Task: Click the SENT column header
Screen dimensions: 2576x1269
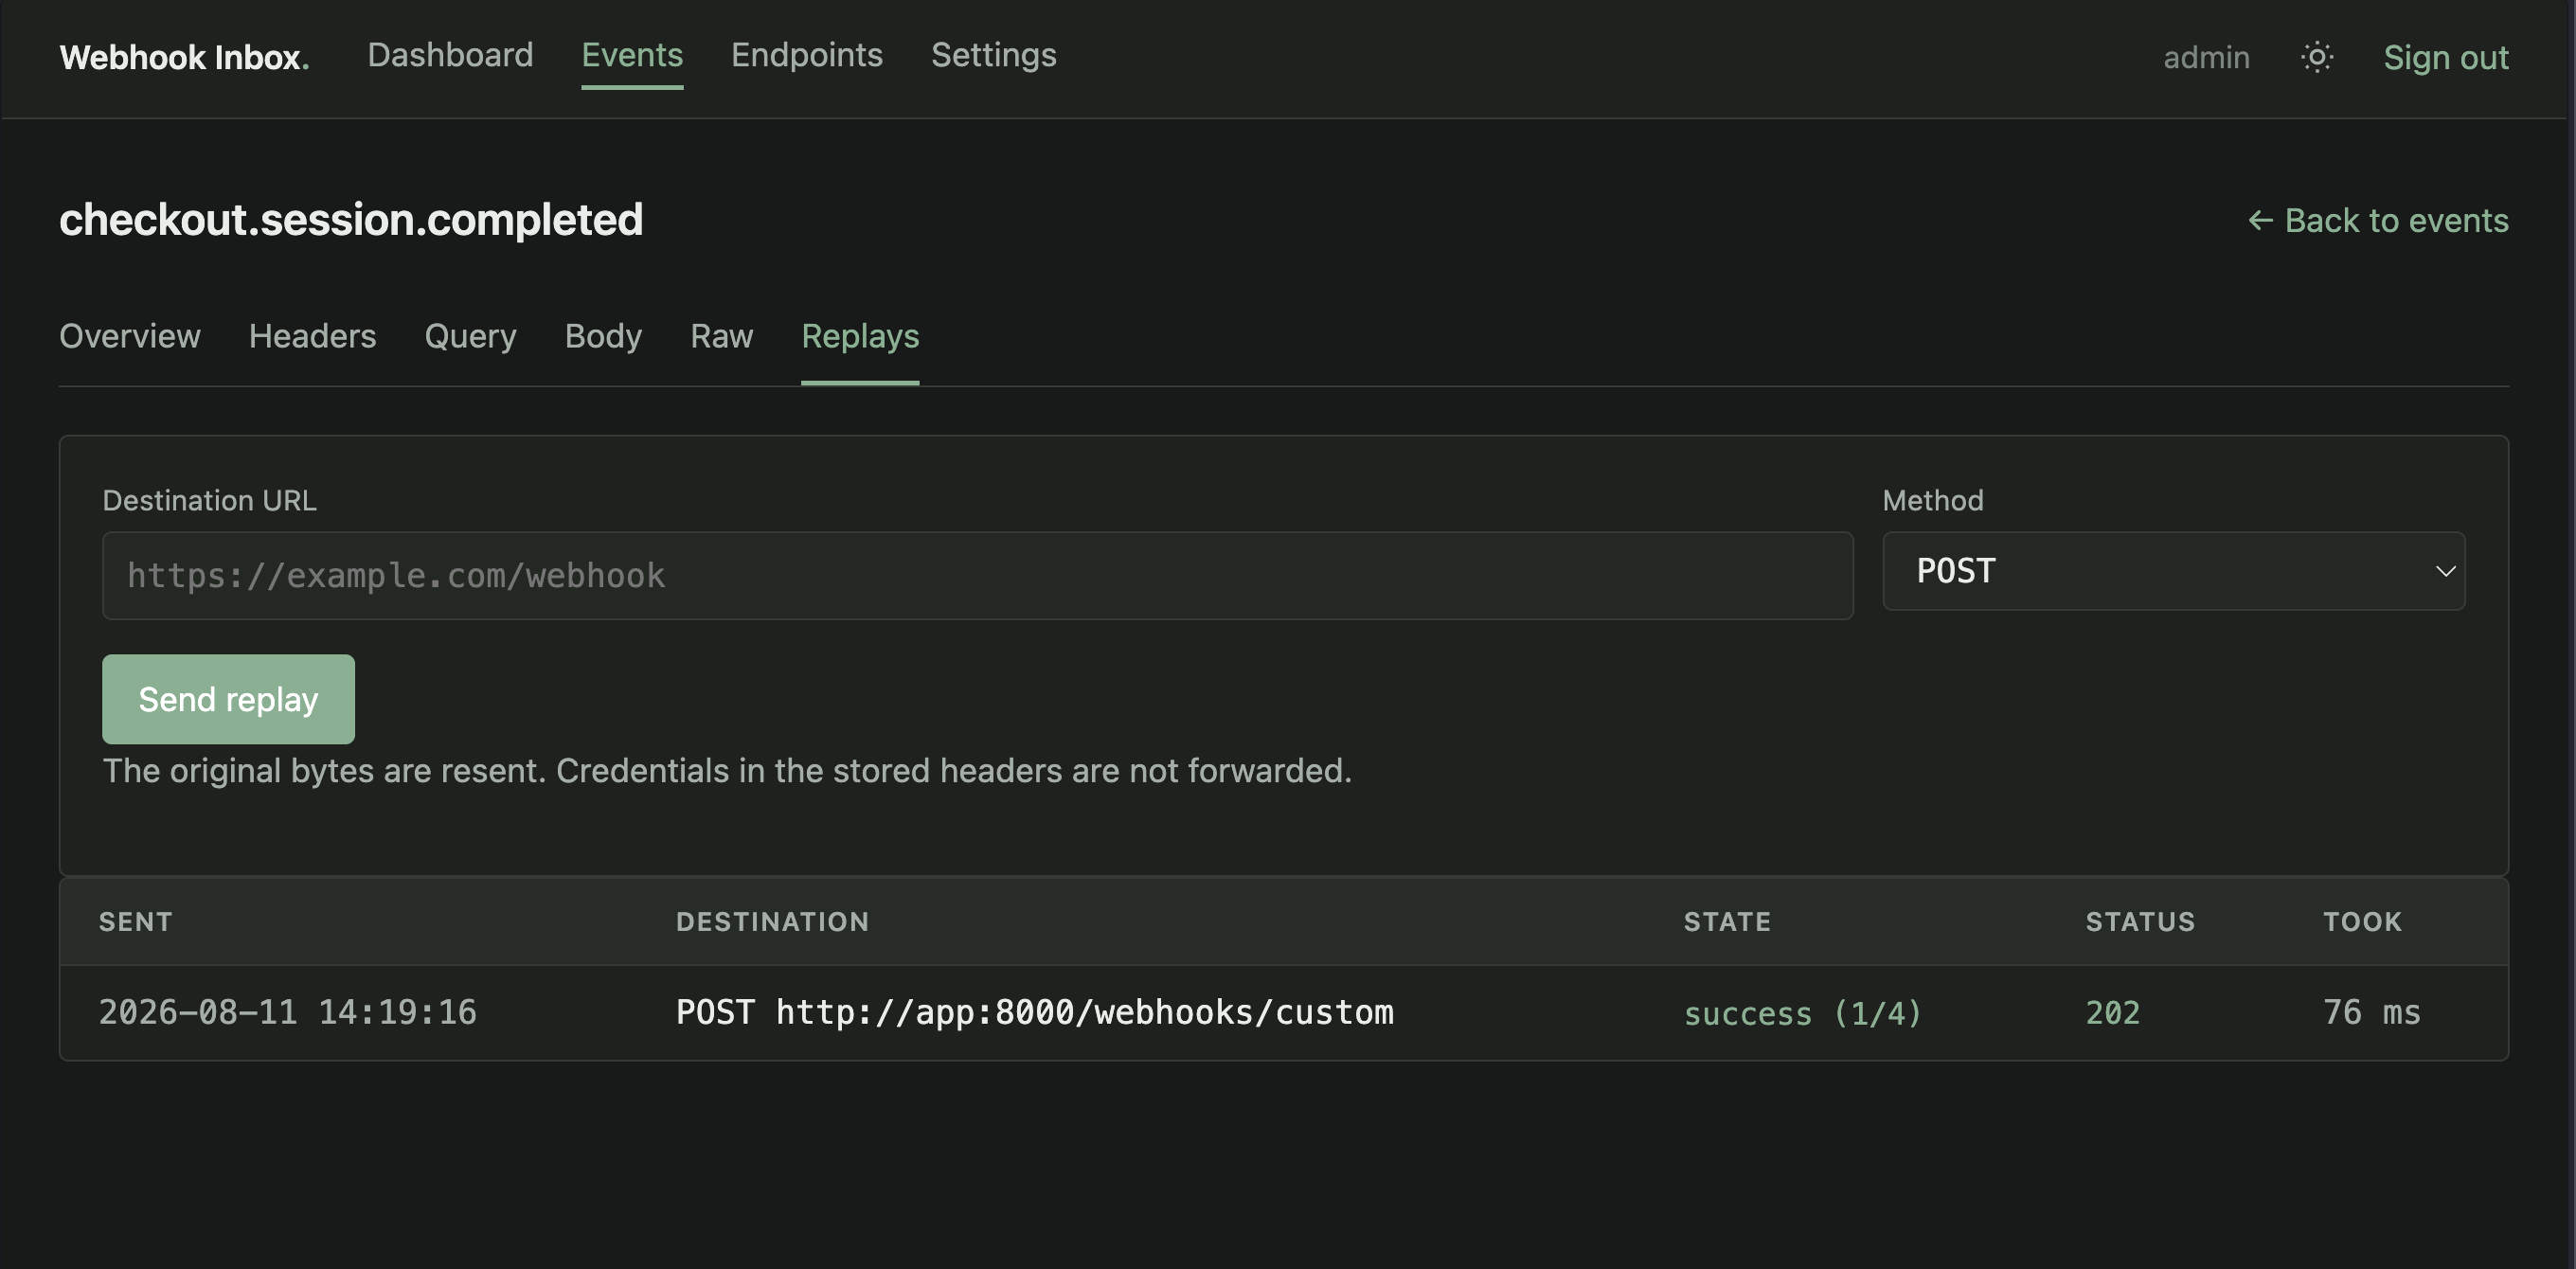Action: (x=135, y=922)
